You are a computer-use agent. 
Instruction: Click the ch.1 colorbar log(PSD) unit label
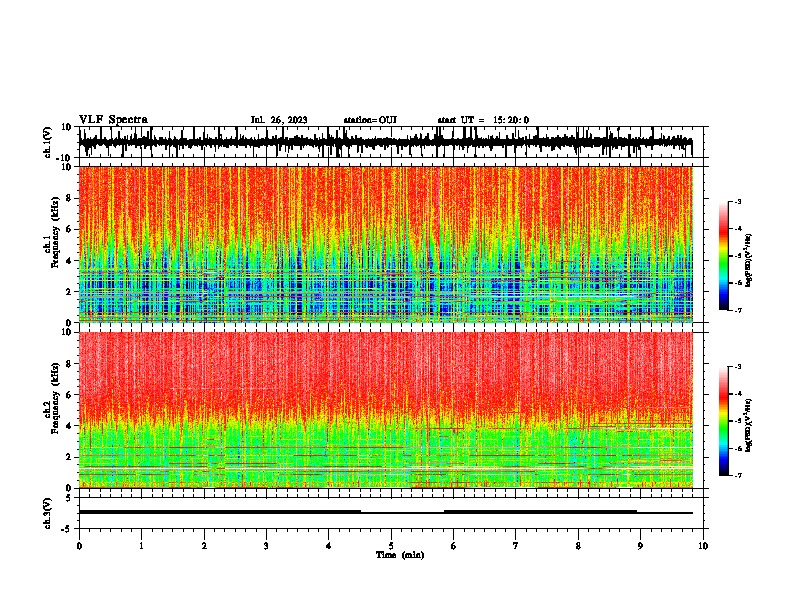[x=749, y=261]
